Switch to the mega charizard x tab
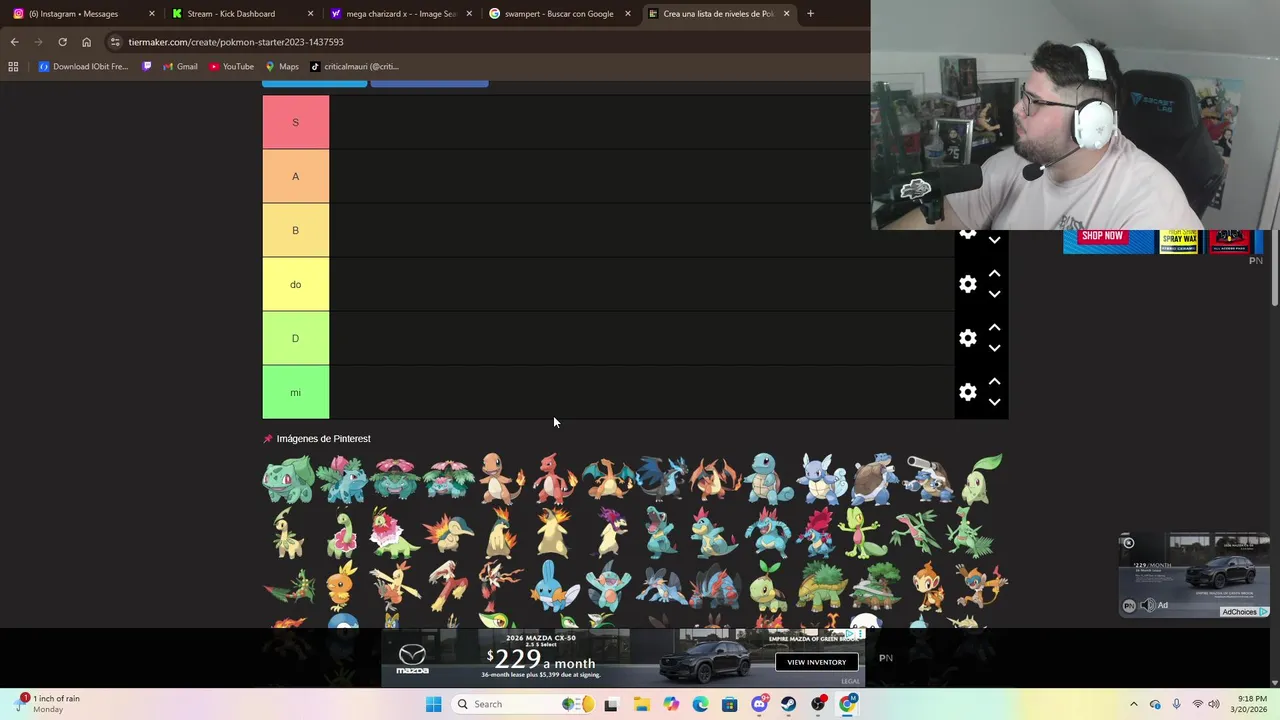 (400, 14)
